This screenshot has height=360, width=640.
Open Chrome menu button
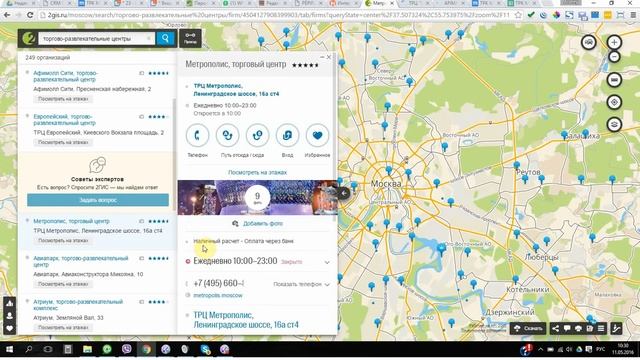[633, 15]
